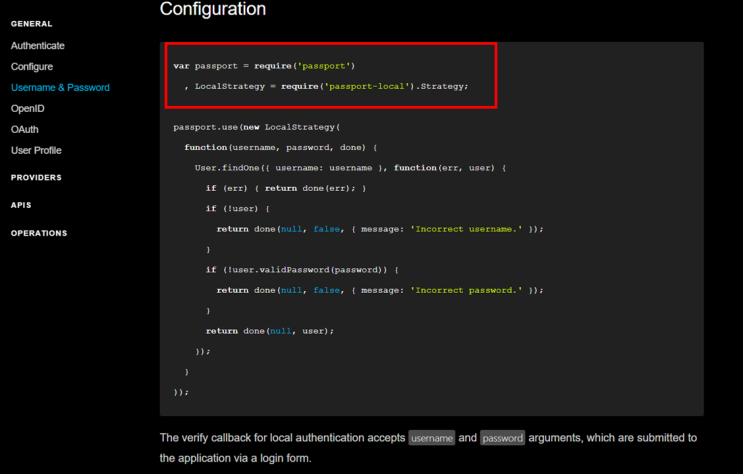Select Username & Password sidebar link

tap(60, 87)
